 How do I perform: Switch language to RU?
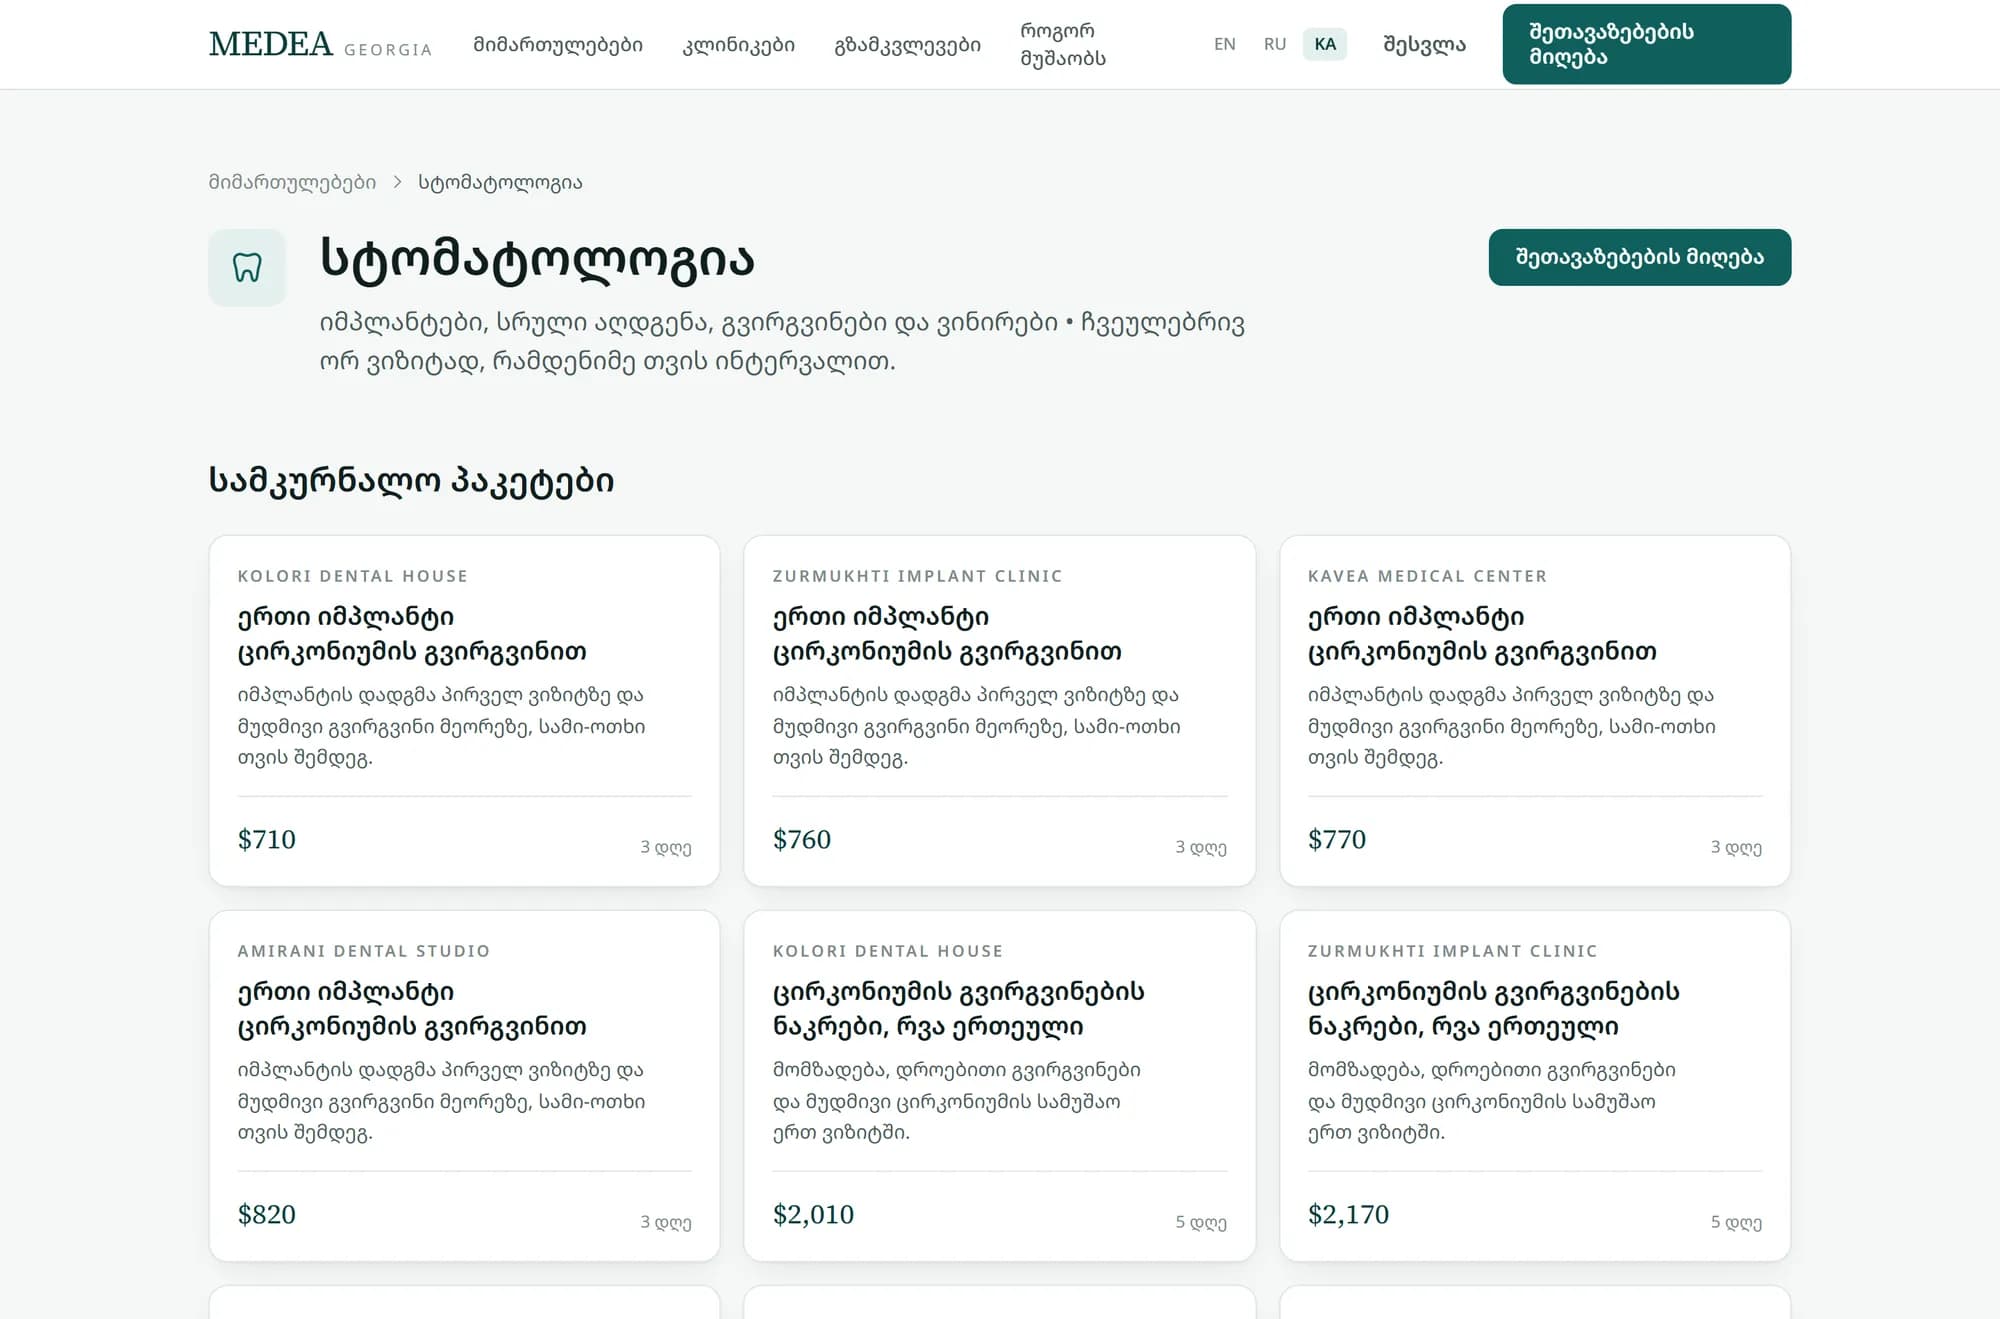click(x=1274, y=44)
